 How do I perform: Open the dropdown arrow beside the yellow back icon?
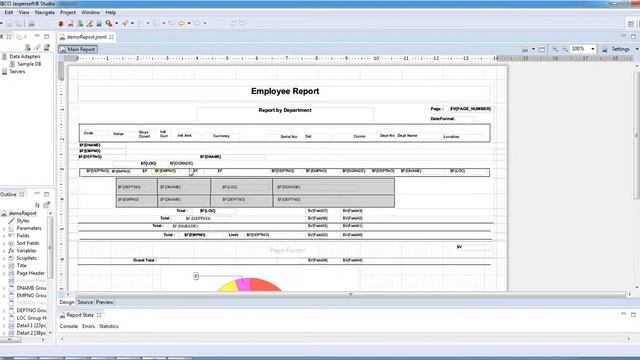[189, 24]
